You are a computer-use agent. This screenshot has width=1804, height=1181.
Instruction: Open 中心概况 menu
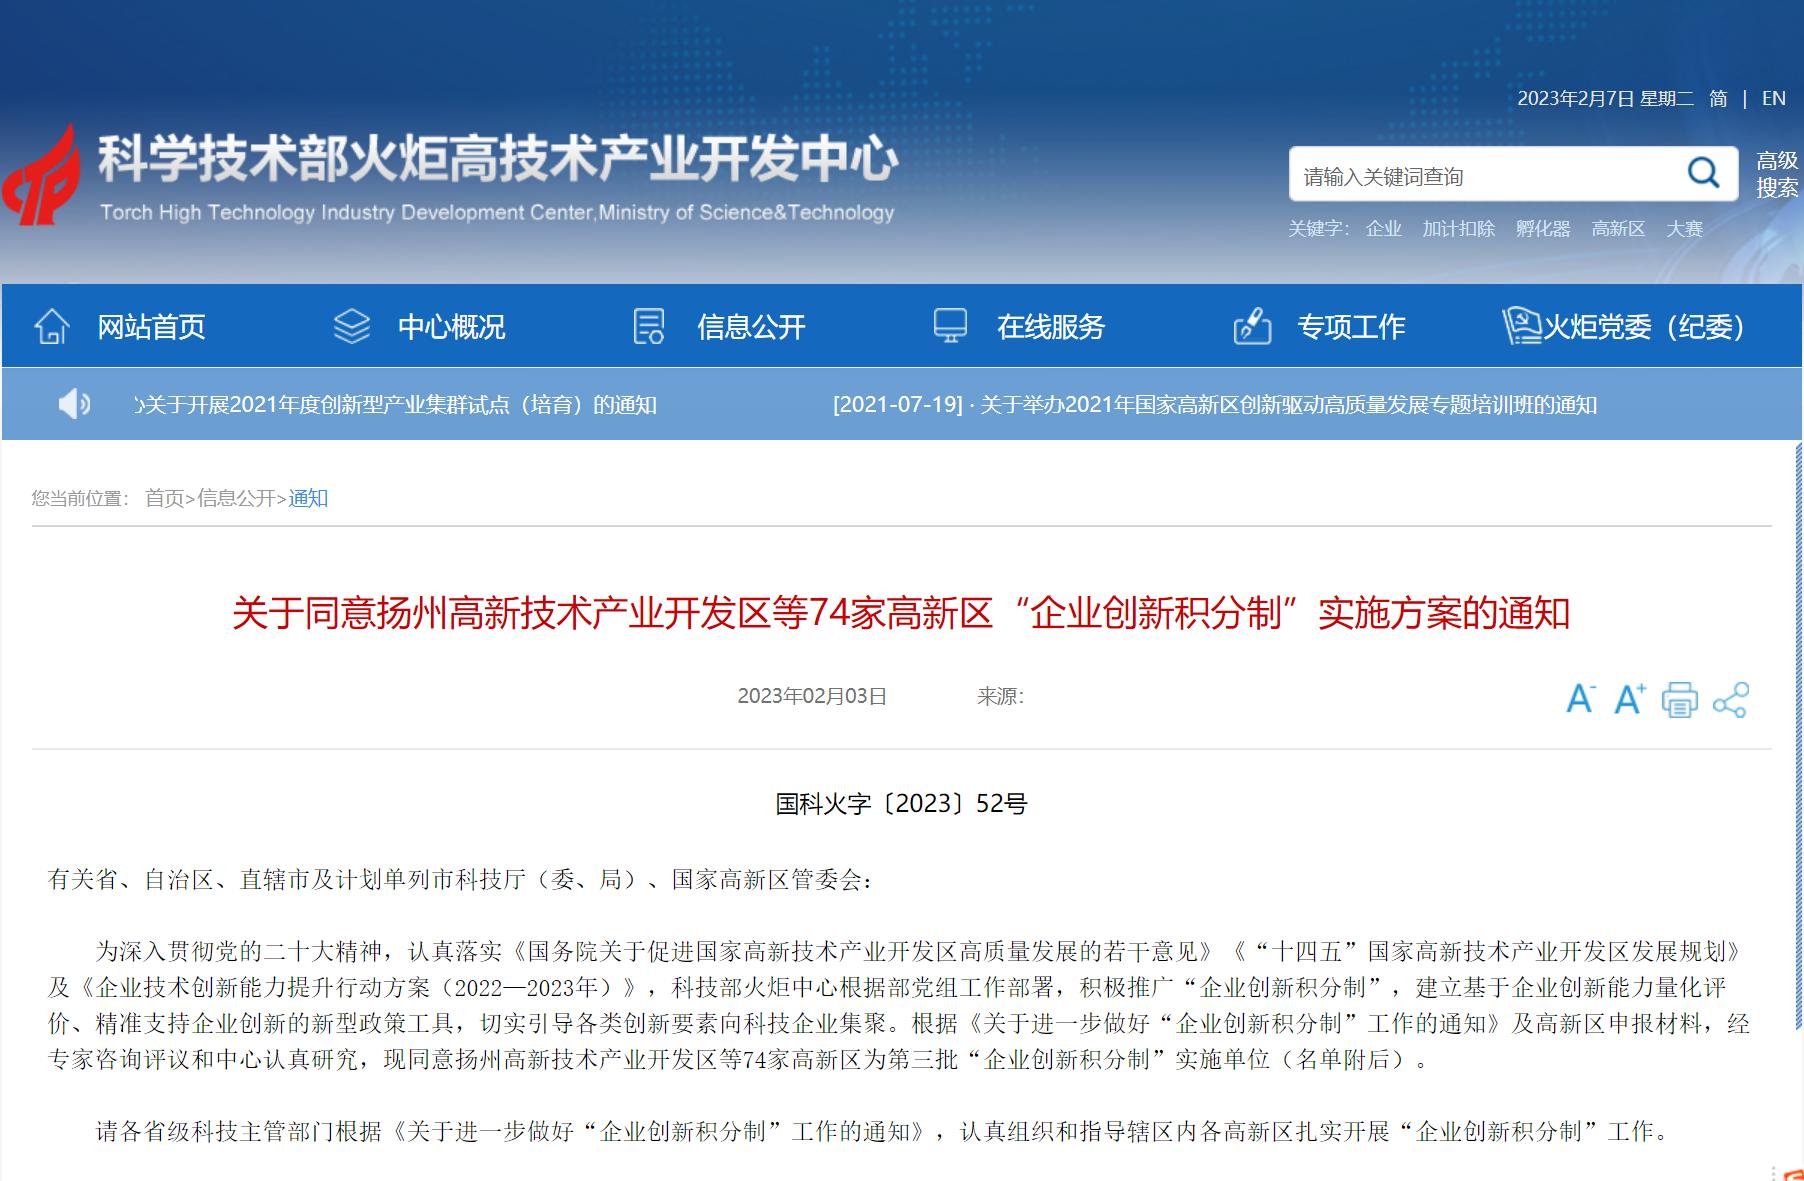(x=451, y=327)
